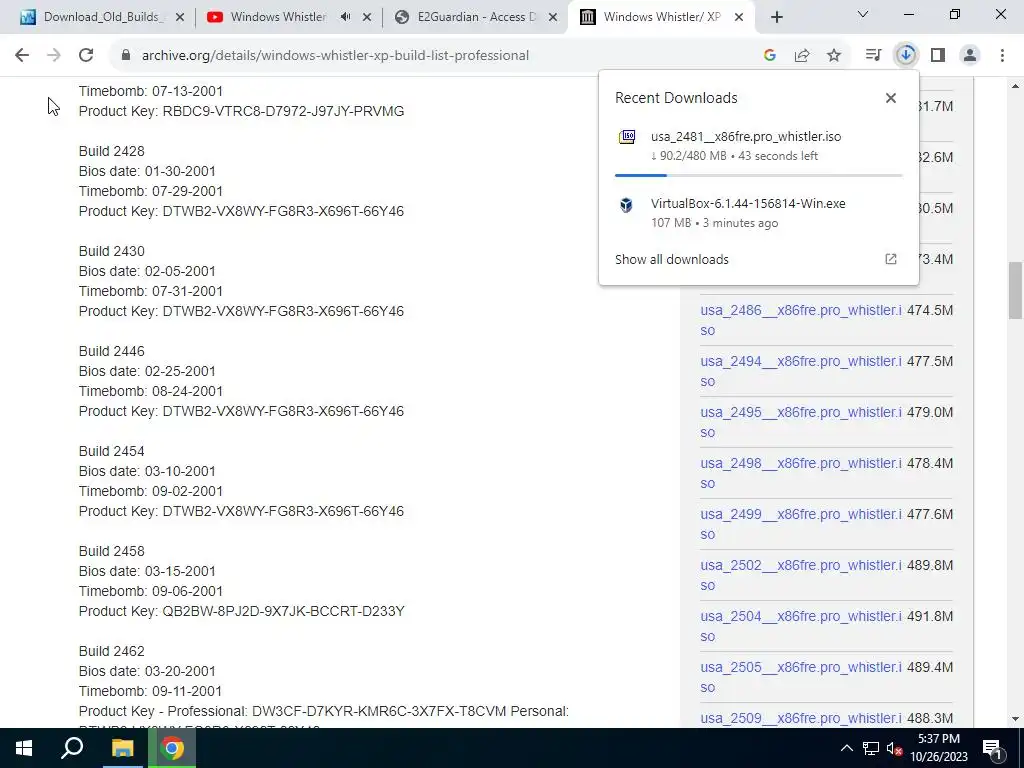Viewport: 1024px width, 768px height.
Task: Open media controls icon
Action: (x=873, y=56)
